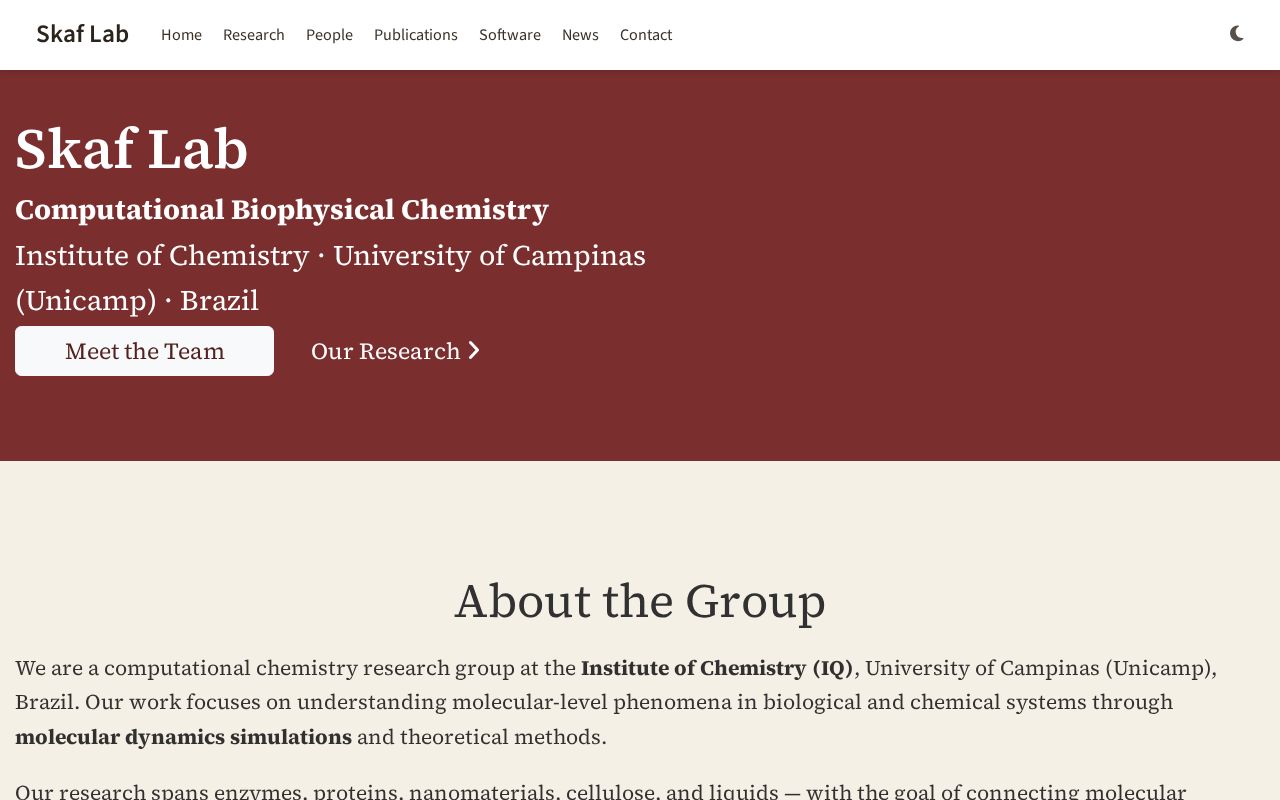This screenshot has width=1280, height=800.
Task: Toggle dark mode with the moon icon
Action: pyautogui.click(x=1237, y=34)
